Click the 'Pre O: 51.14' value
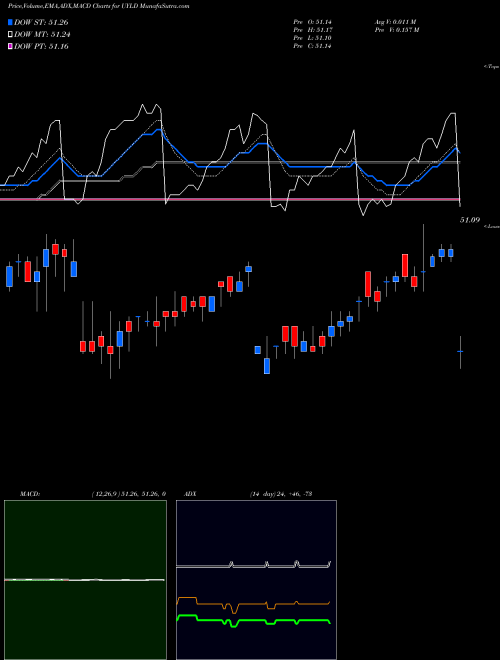The image size is (500, 660). pos(312,22)
